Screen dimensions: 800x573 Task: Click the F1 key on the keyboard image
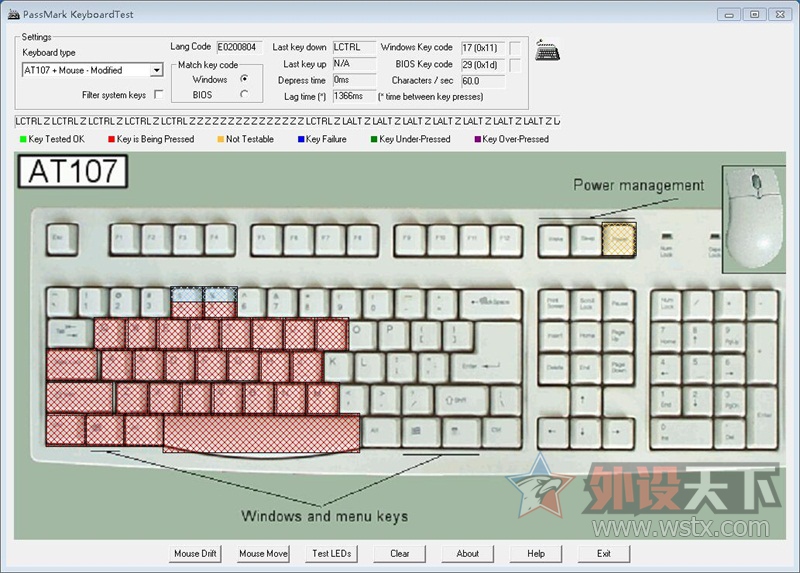125,239
